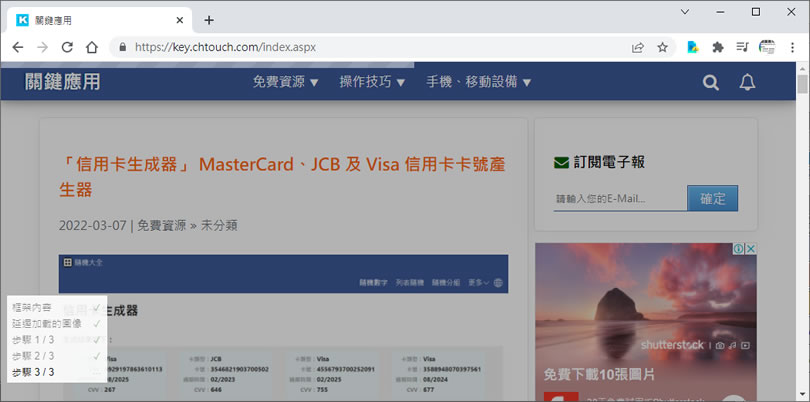Open the Chrome three-dot menu
The width and height of the screenshot is (810, 402).
point(792,47)
